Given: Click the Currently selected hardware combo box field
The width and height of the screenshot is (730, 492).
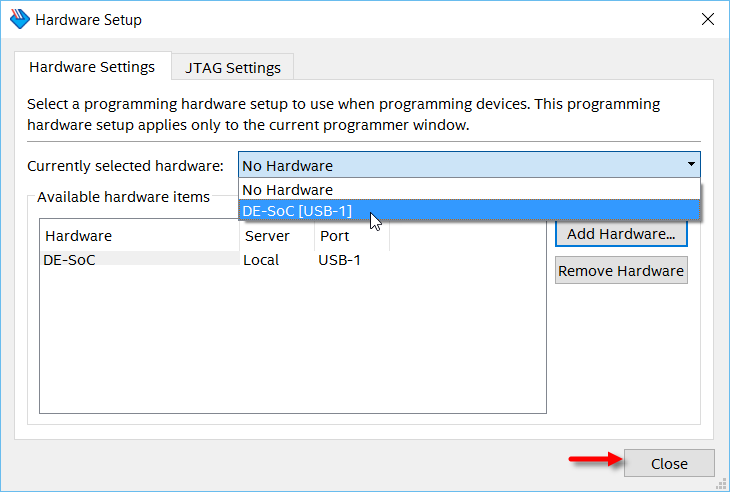Looking at the screenshot, I should click(460, 165).
